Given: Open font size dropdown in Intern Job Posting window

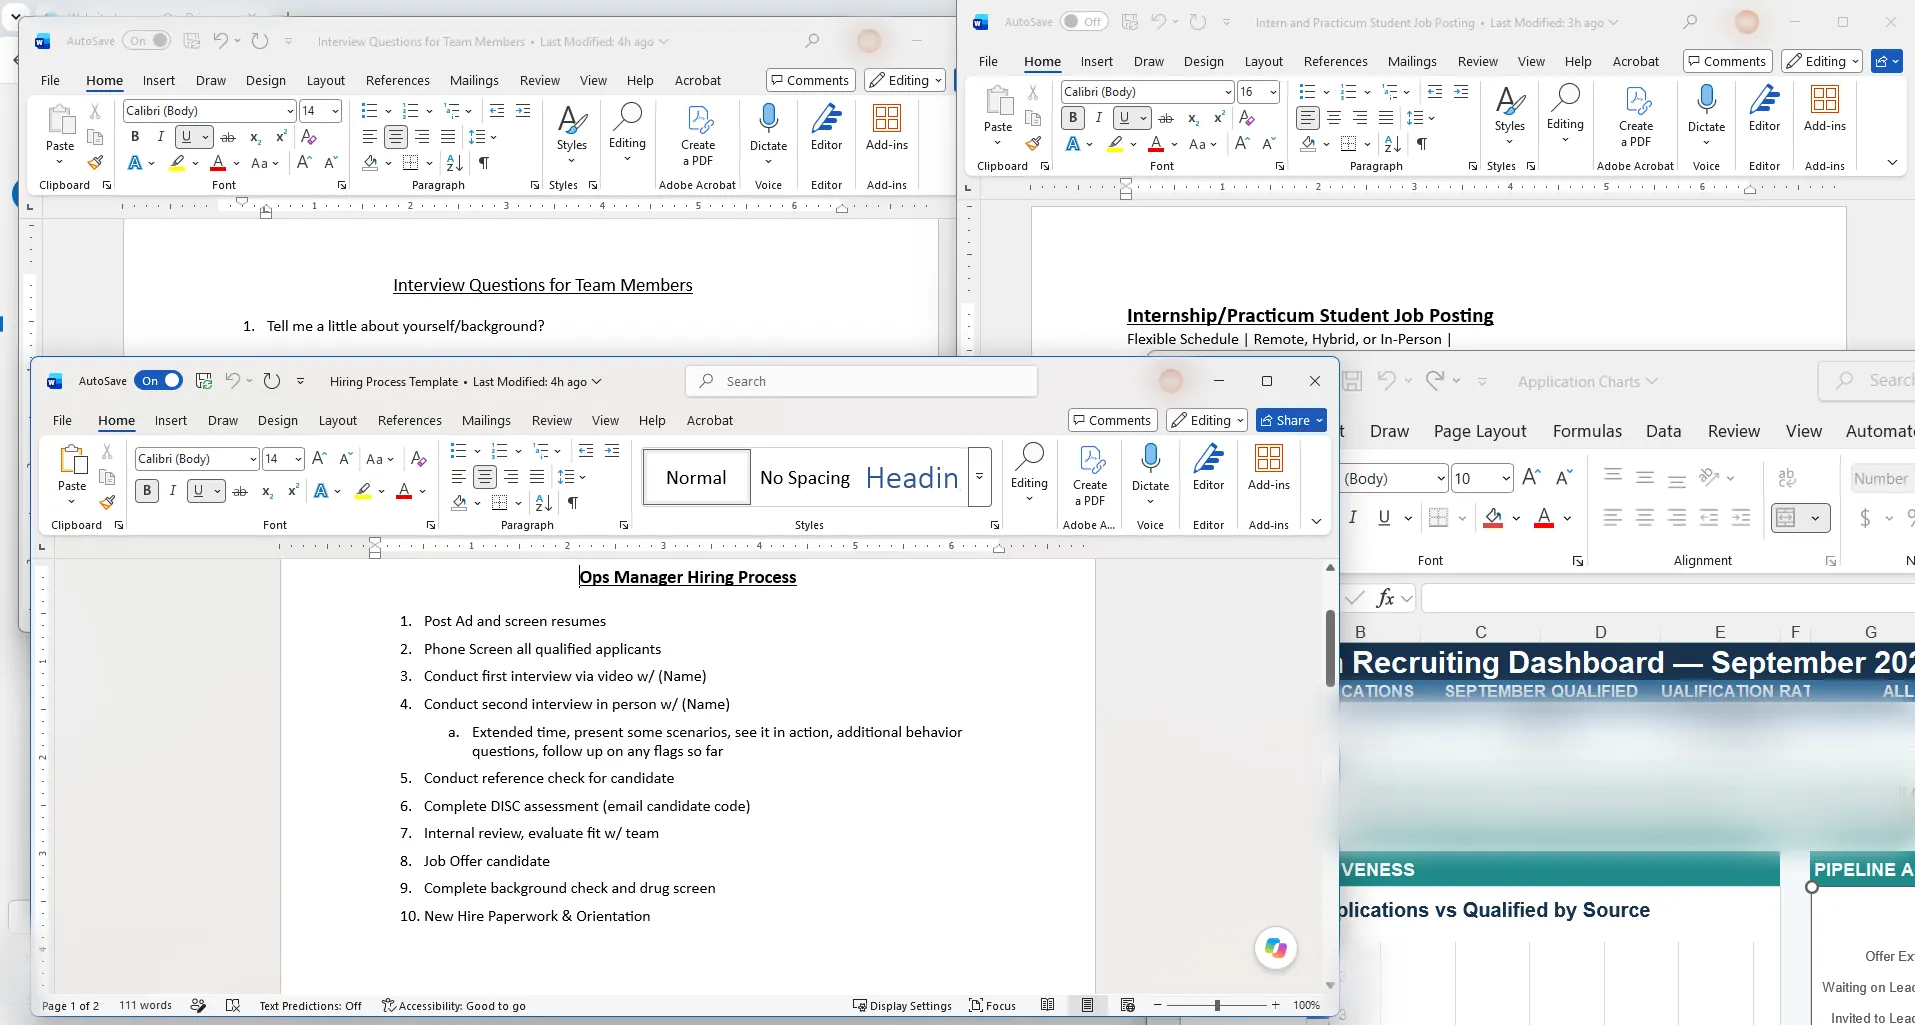Looking at the screenshot, I should [x=1272, y=91].
